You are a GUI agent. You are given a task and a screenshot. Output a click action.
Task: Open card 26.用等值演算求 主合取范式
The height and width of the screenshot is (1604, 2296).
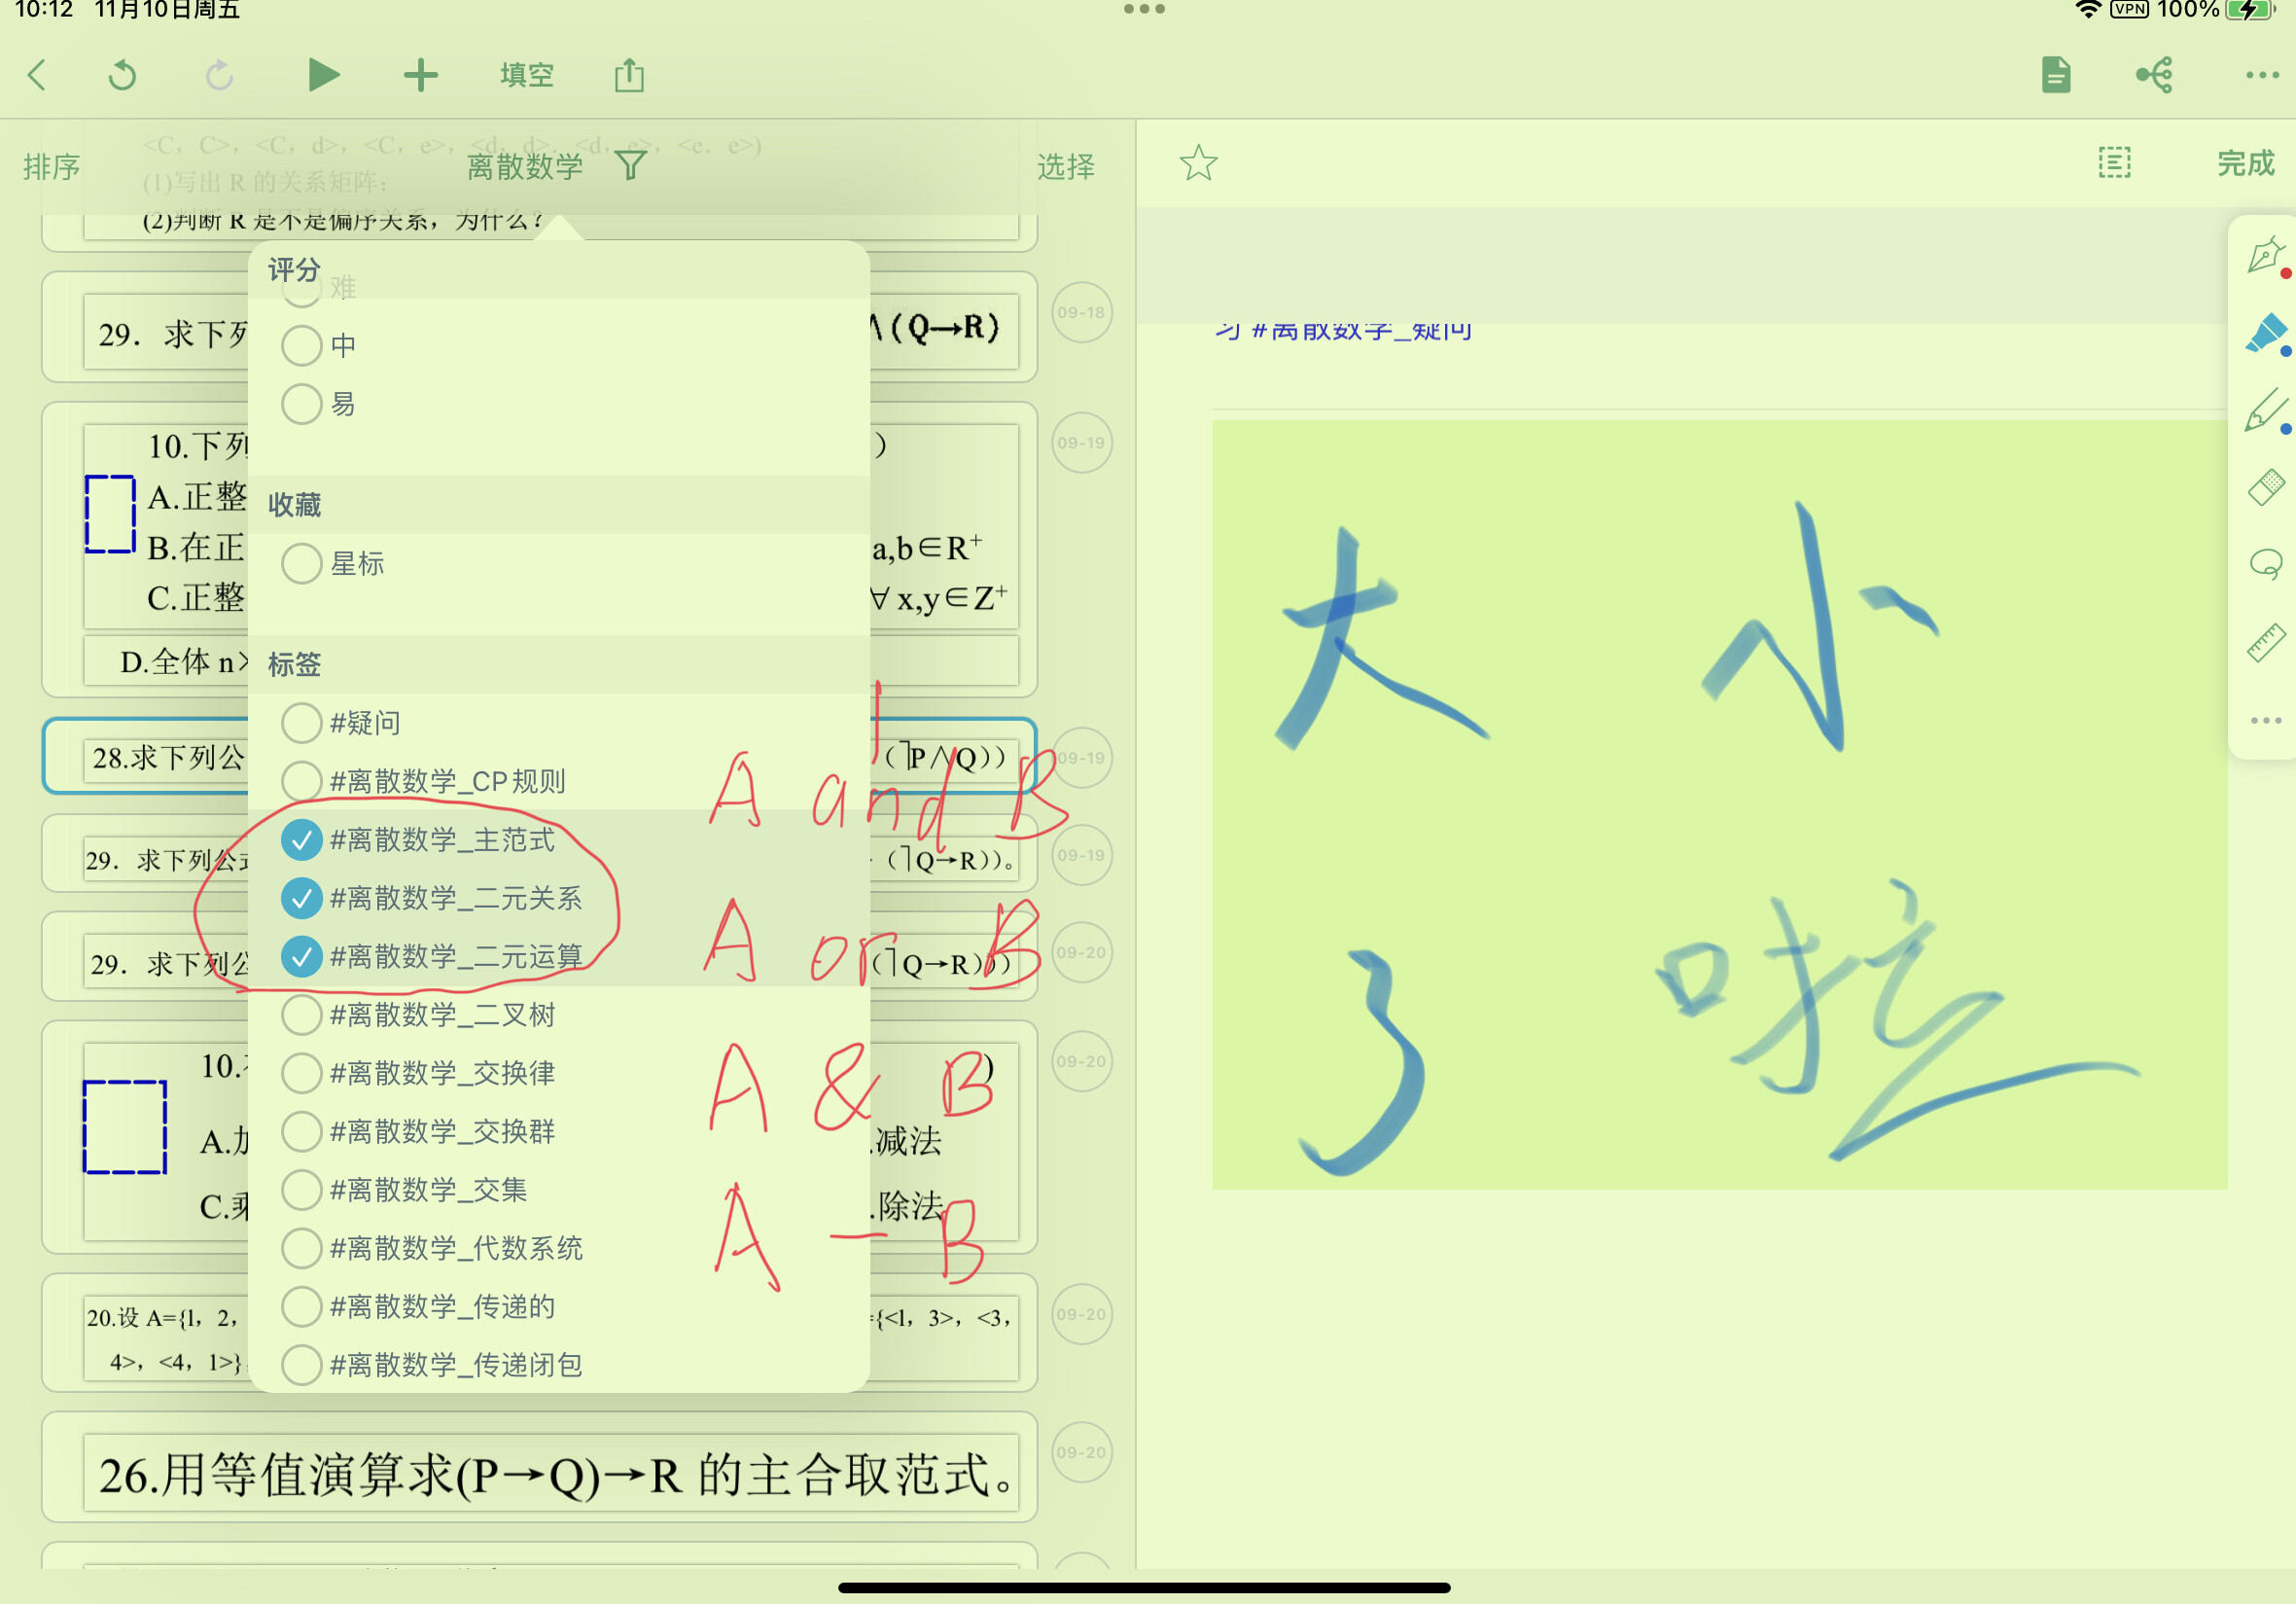coord(539,1467)
